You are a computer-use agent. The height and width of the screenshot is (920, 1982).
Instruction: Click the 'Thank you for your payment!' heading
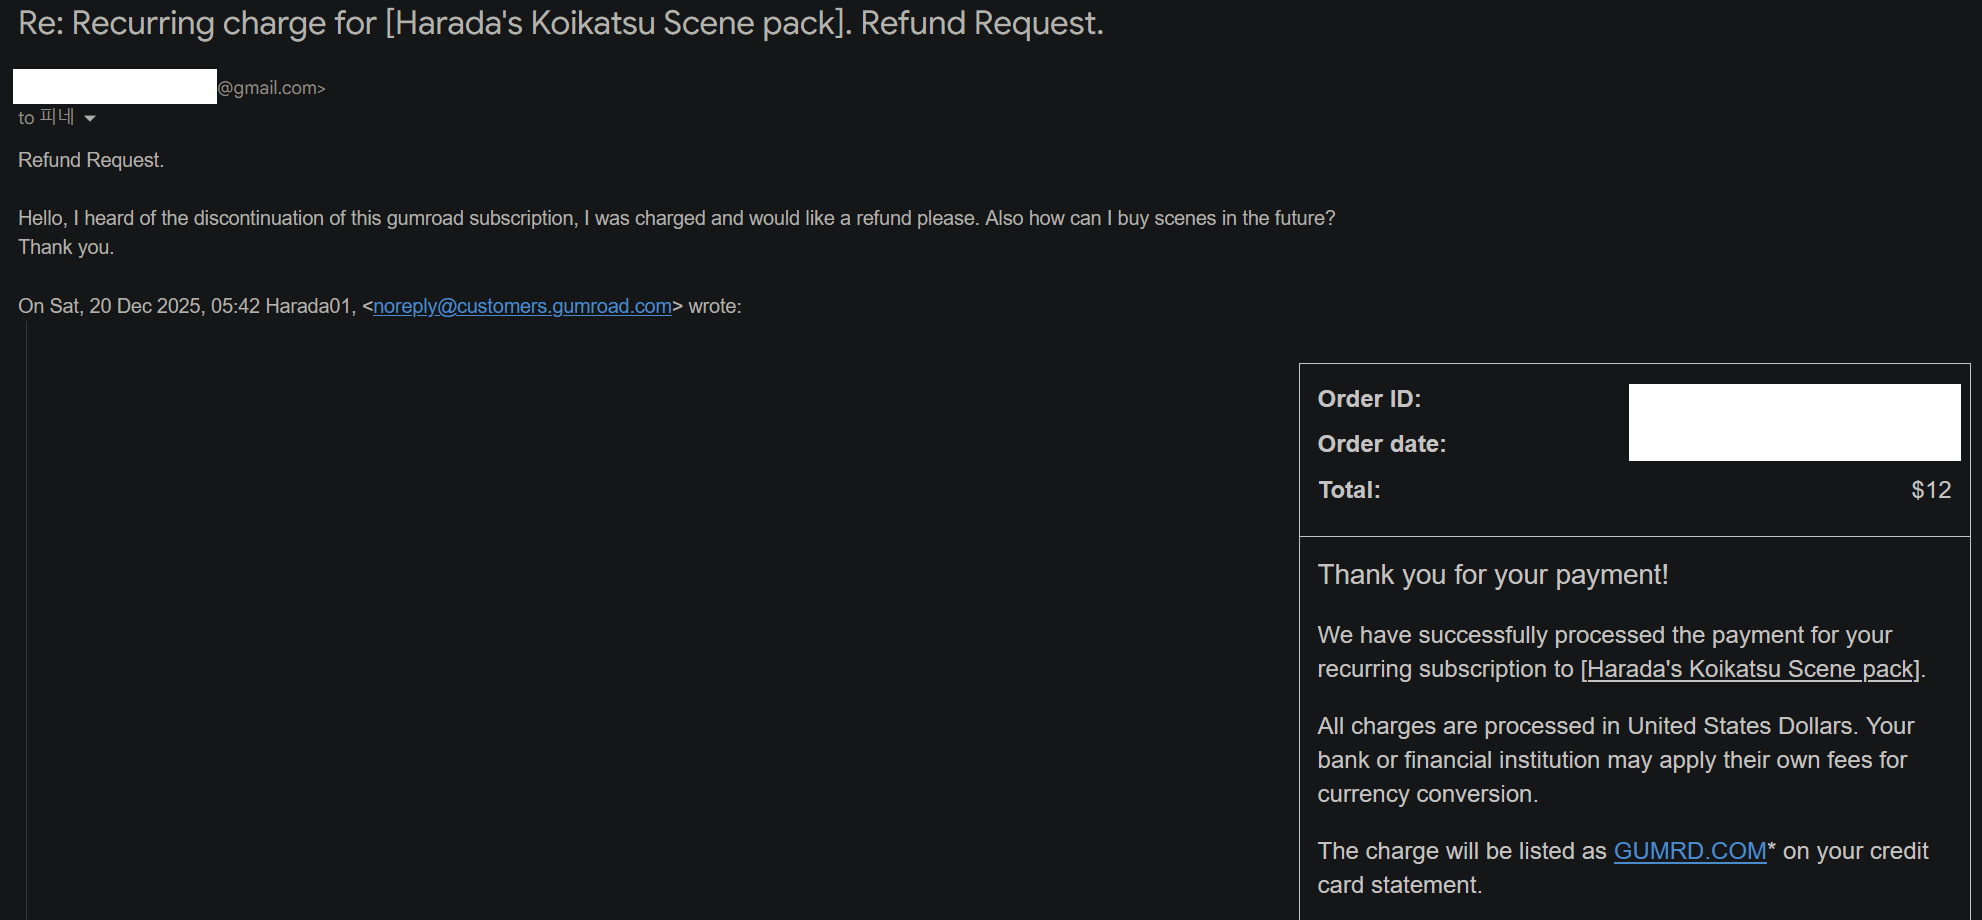click(x=1492, y=575)
